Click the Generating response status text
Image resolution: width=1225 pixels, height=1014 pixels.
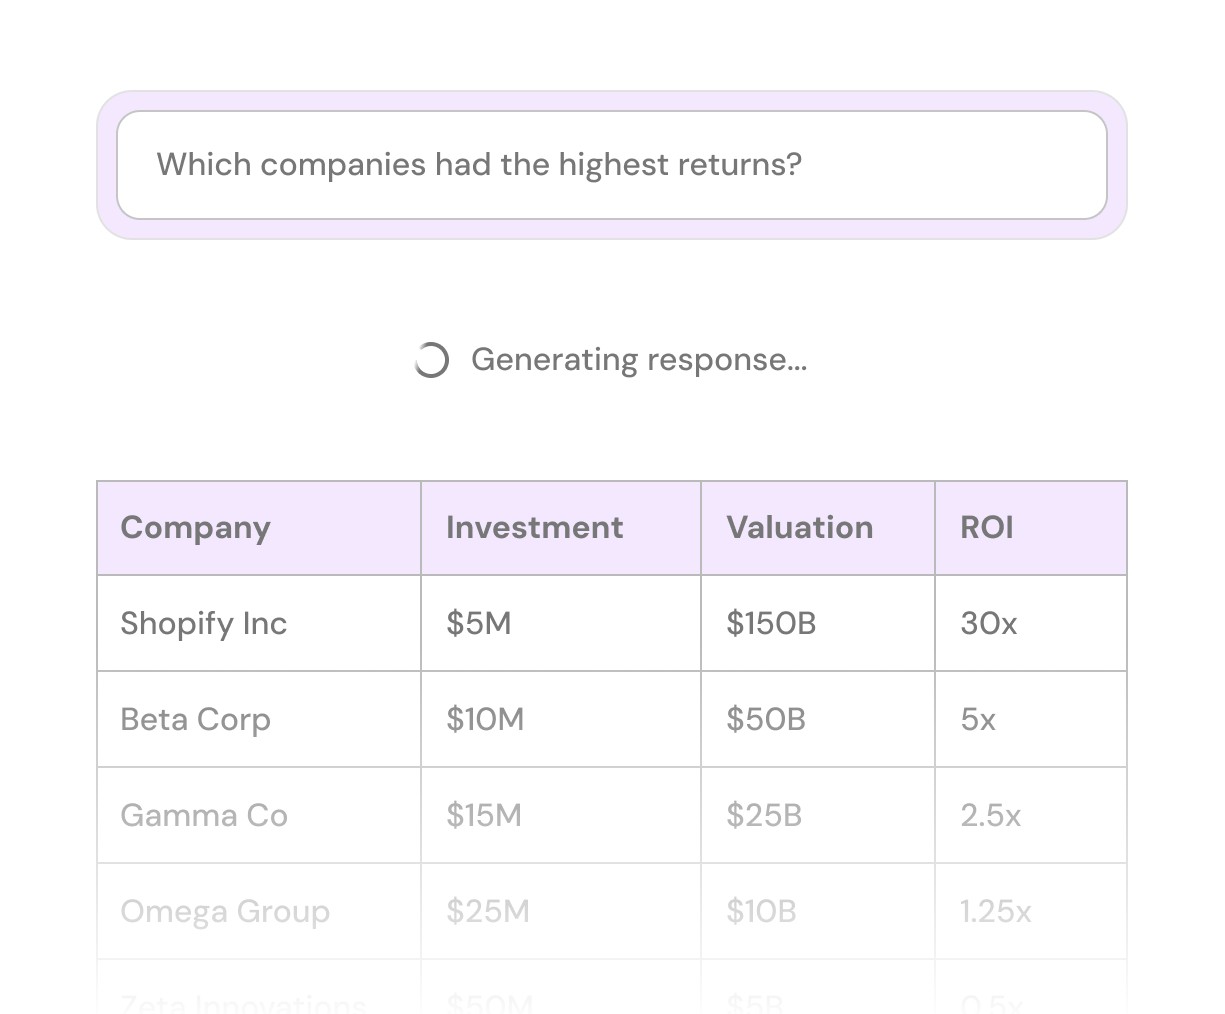click(639, 360)
